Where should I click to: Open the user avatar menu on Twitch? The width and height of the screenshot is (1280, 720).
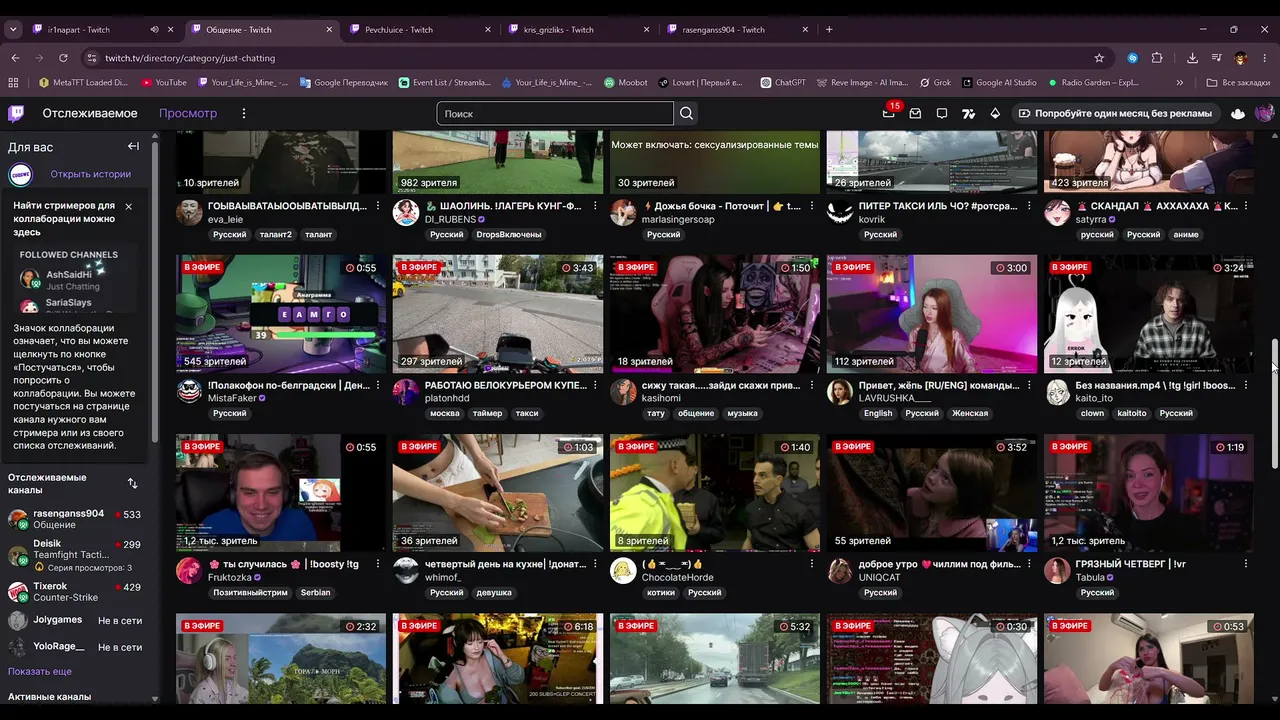pos(1265,114)
